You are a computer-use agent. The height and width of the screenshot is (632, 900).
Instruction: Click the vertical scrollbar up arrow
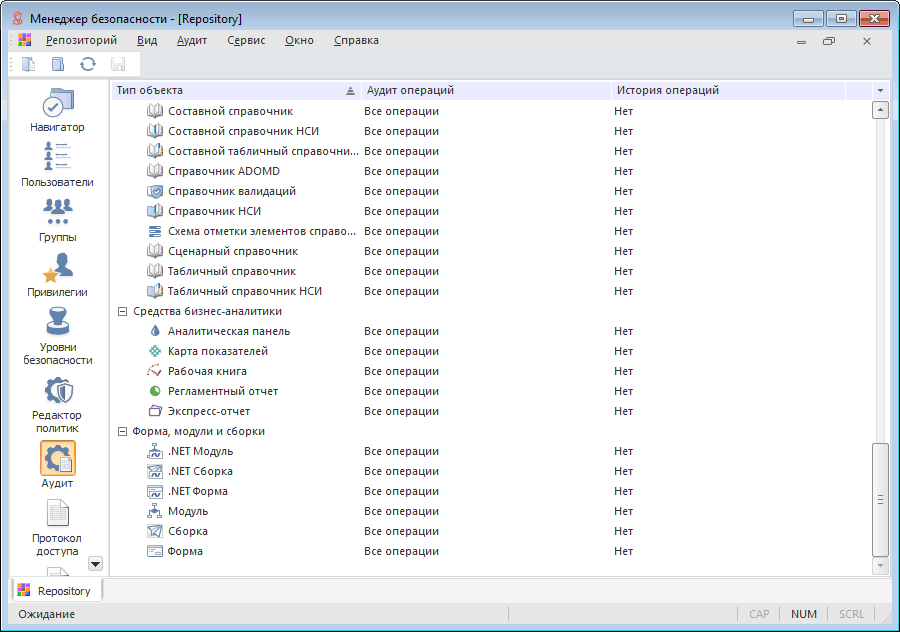(880, 110)
